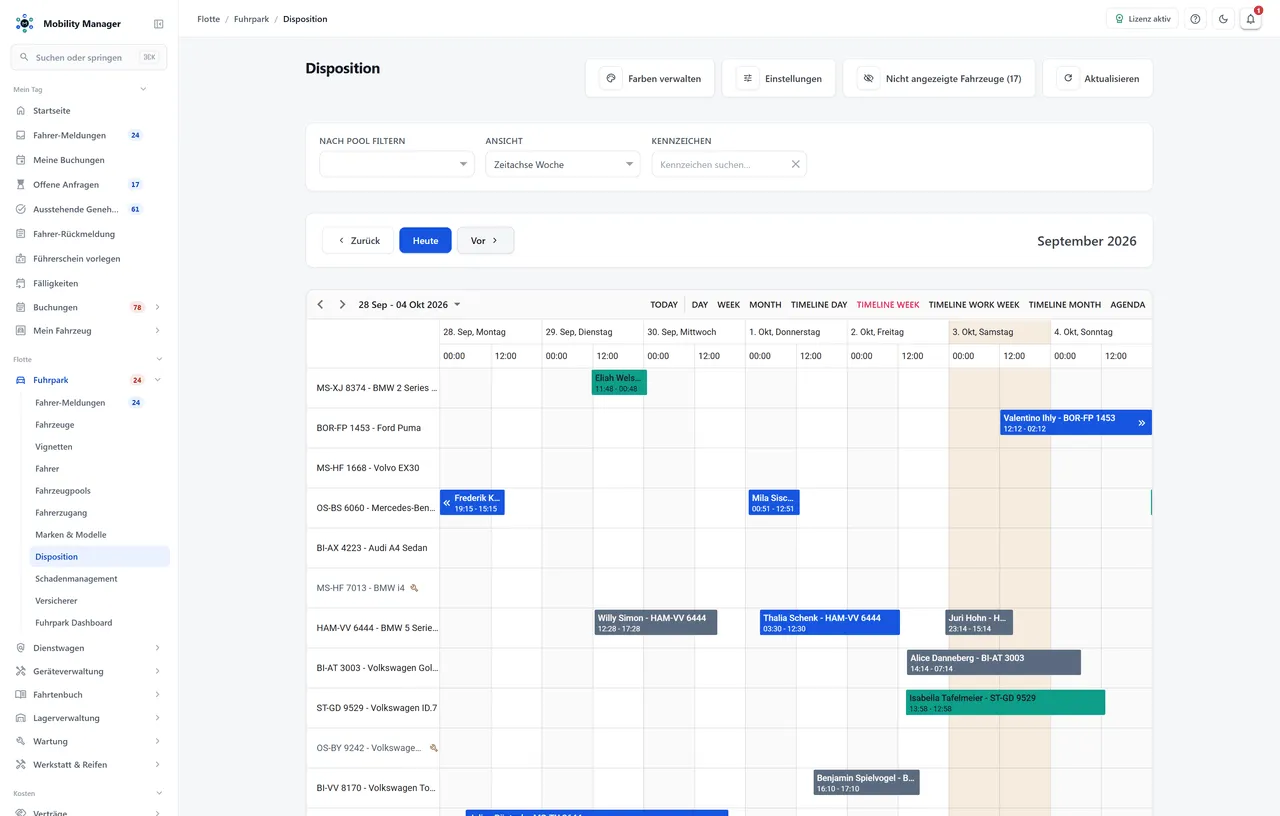Viewport: 1280px width, 816px height.
Task: Click the Lizenz aktiv badge
Action: pyautogui.click(x=1142, y=19)
